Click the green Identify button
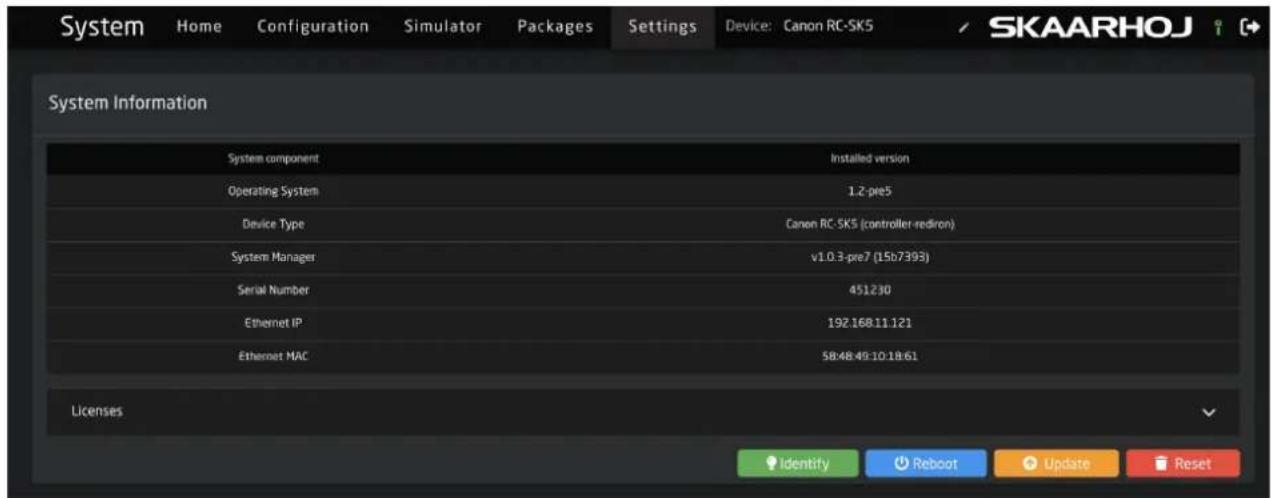This screenshot has width=1271, height=498. (x=797, y=464)
